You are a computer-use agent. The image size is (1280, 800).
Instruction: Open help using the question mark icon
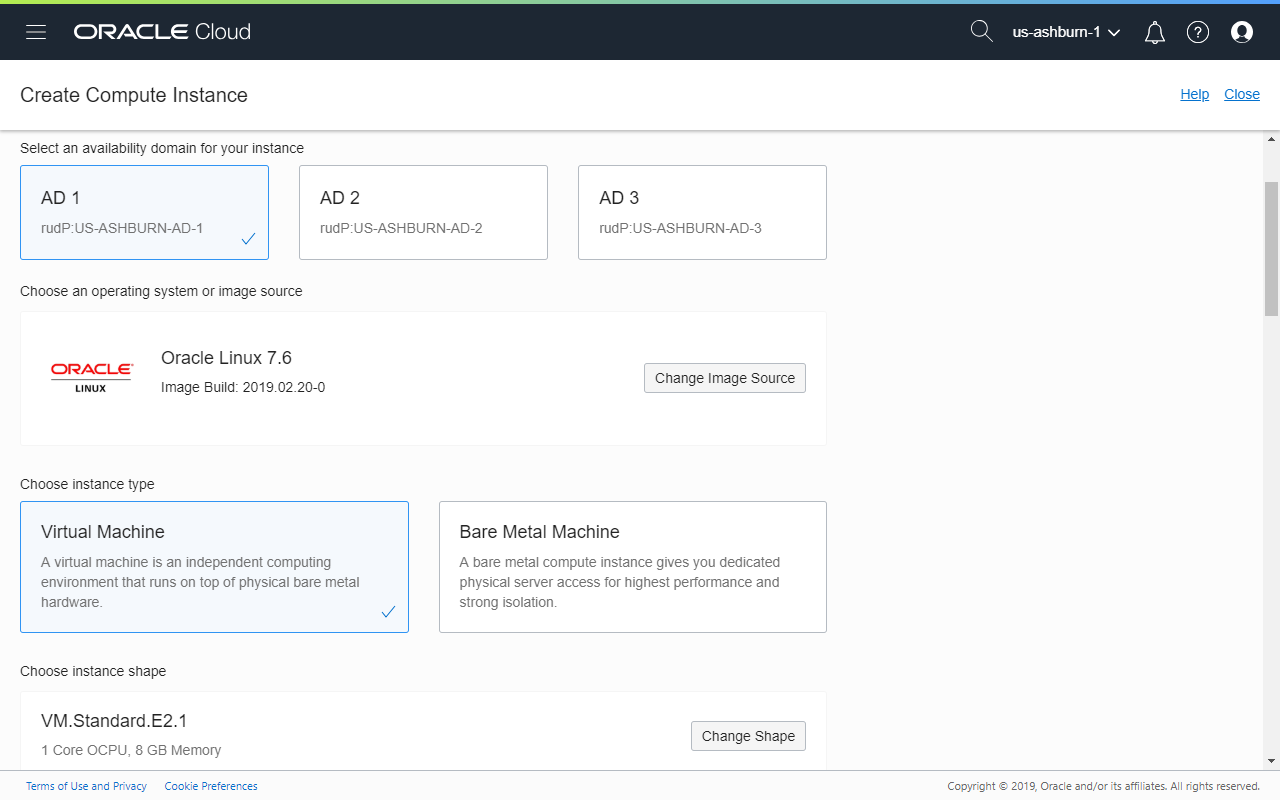(x=1198, y=31)
